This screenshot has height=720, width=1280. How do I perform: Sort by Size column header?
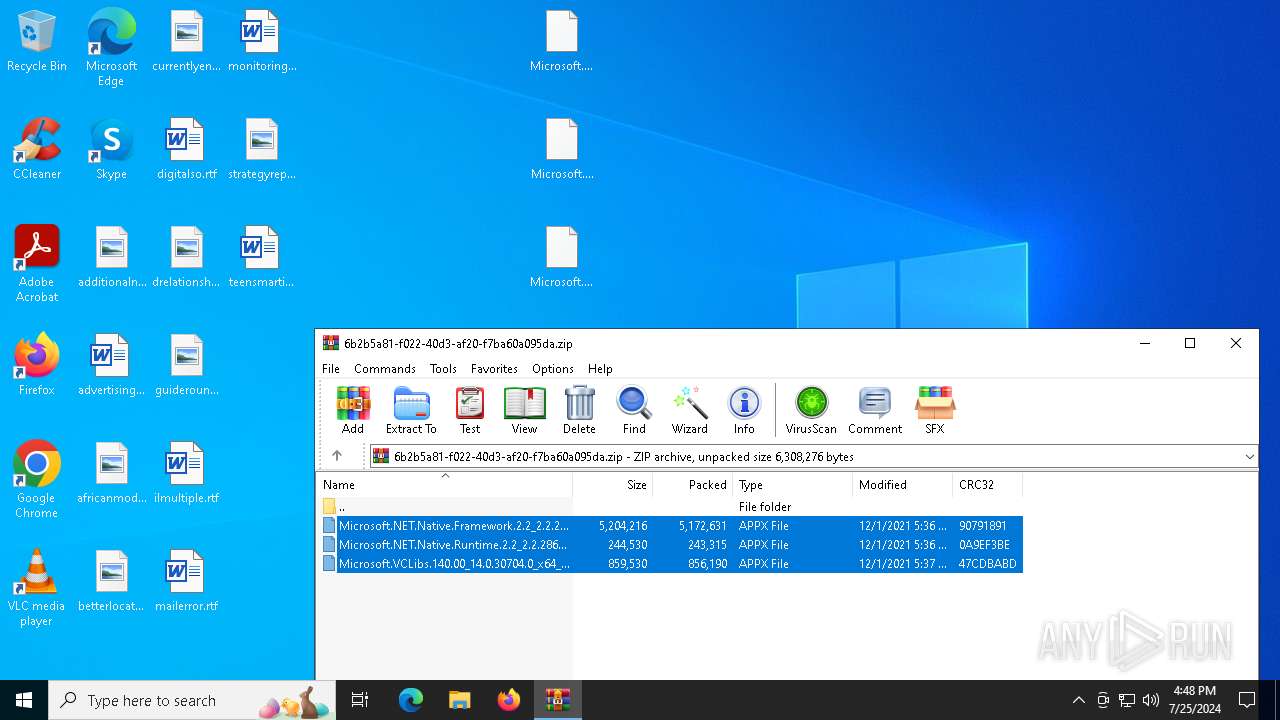(612, 485)
